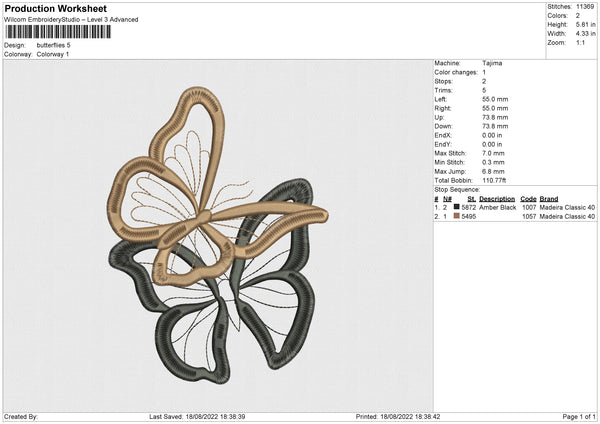Image resolution: width=600 pixels, height=424 pixels.
Task: Select the stitch count 5872
Action: click(x=469, y=207)
